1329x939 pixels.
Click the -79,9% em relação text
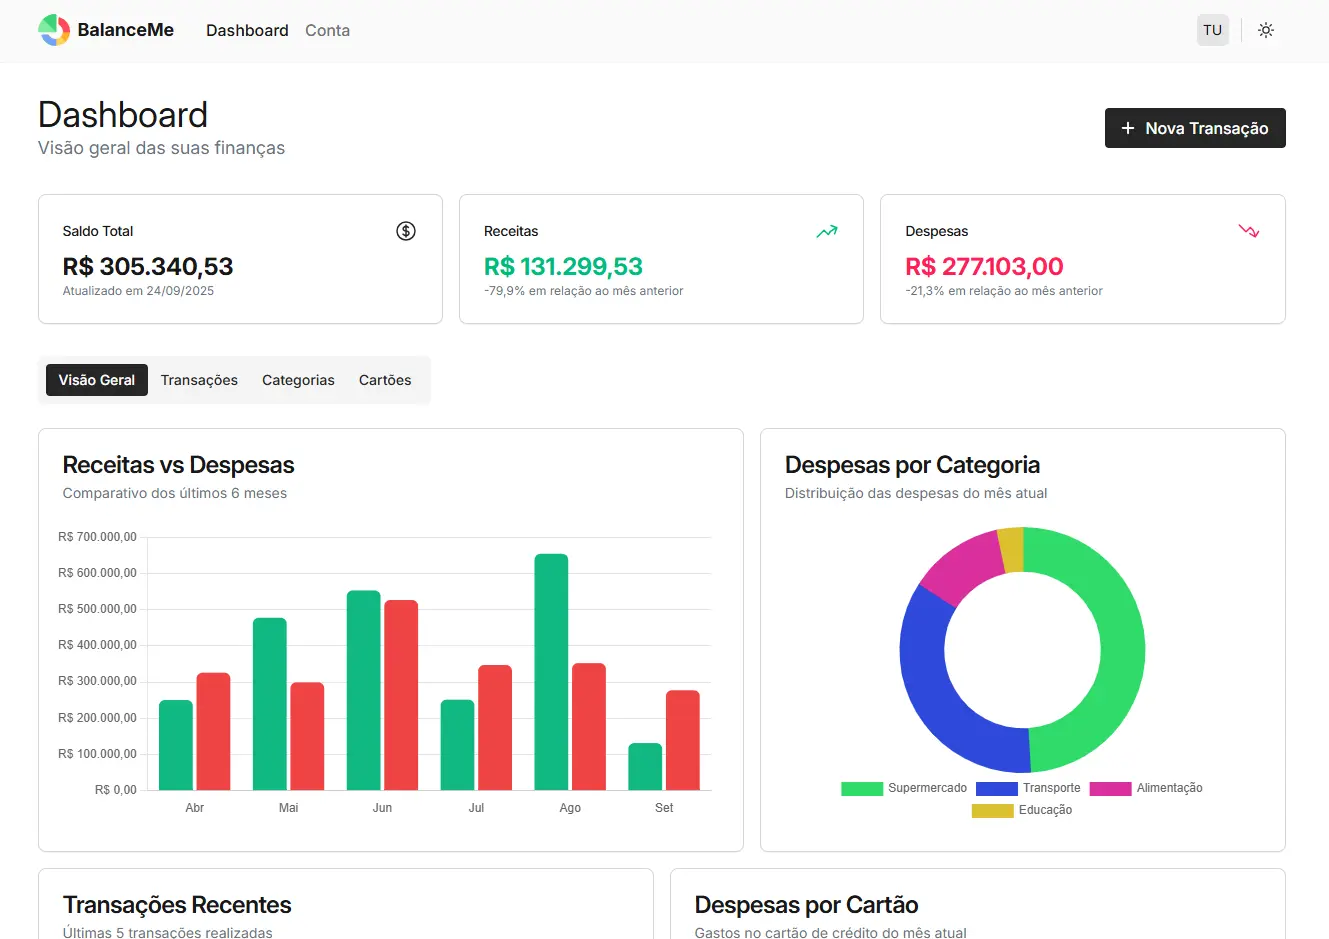coord(584,291)
